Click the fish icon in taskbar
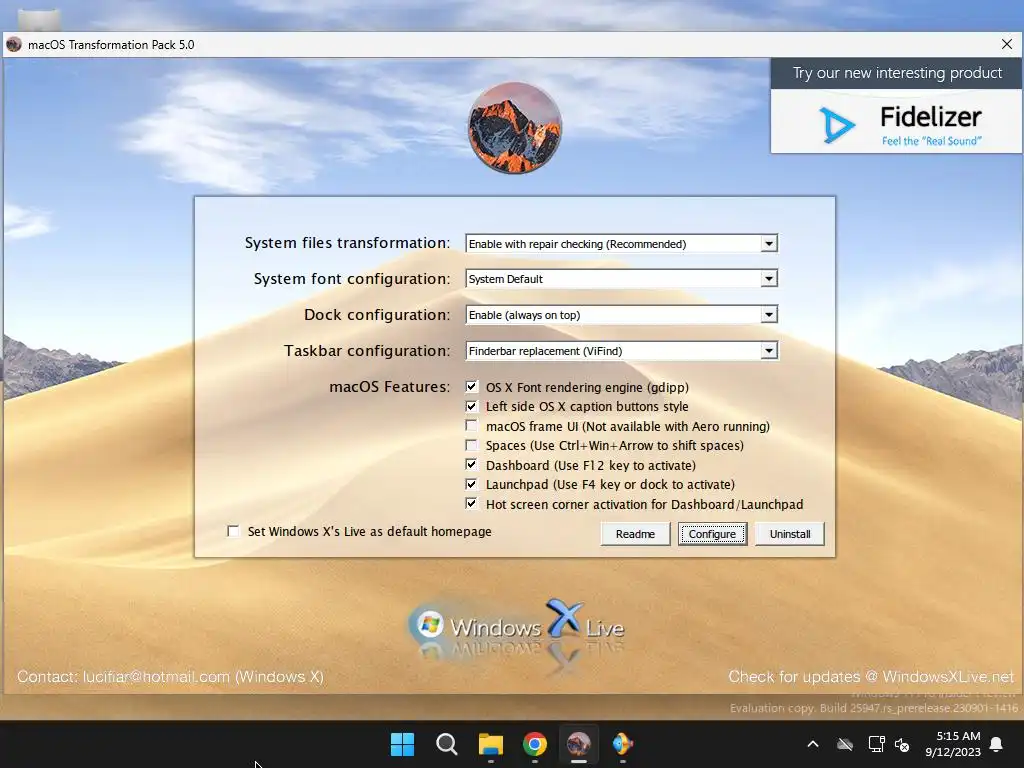The width and height of the screenshot is (1024, 768). point(622,744)
